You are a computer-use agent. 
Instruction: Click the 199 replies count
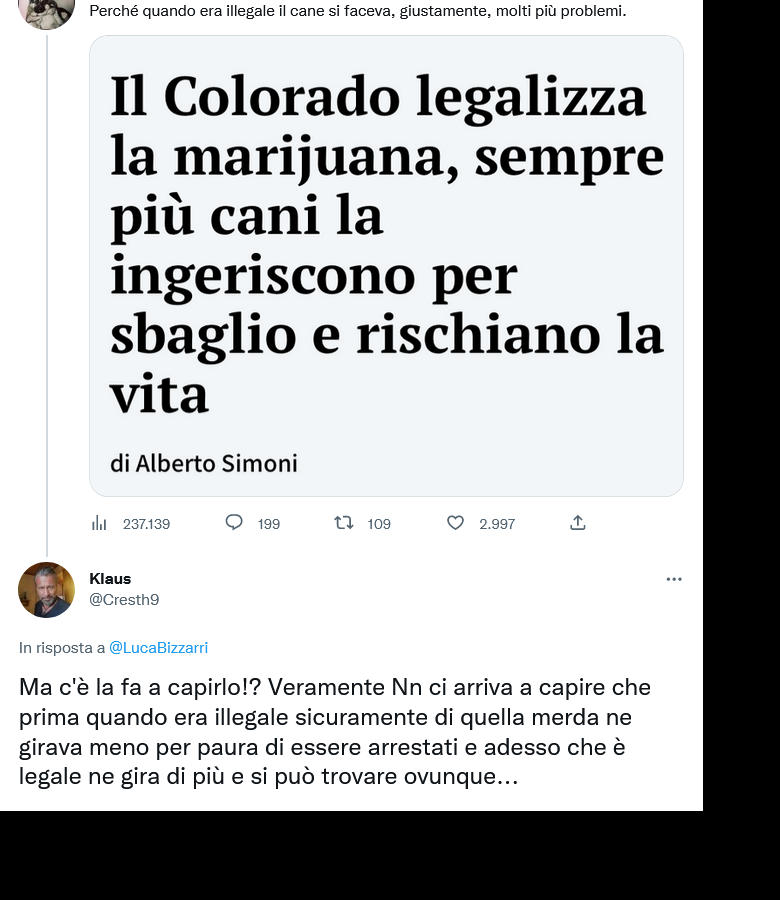click(269, 524)
